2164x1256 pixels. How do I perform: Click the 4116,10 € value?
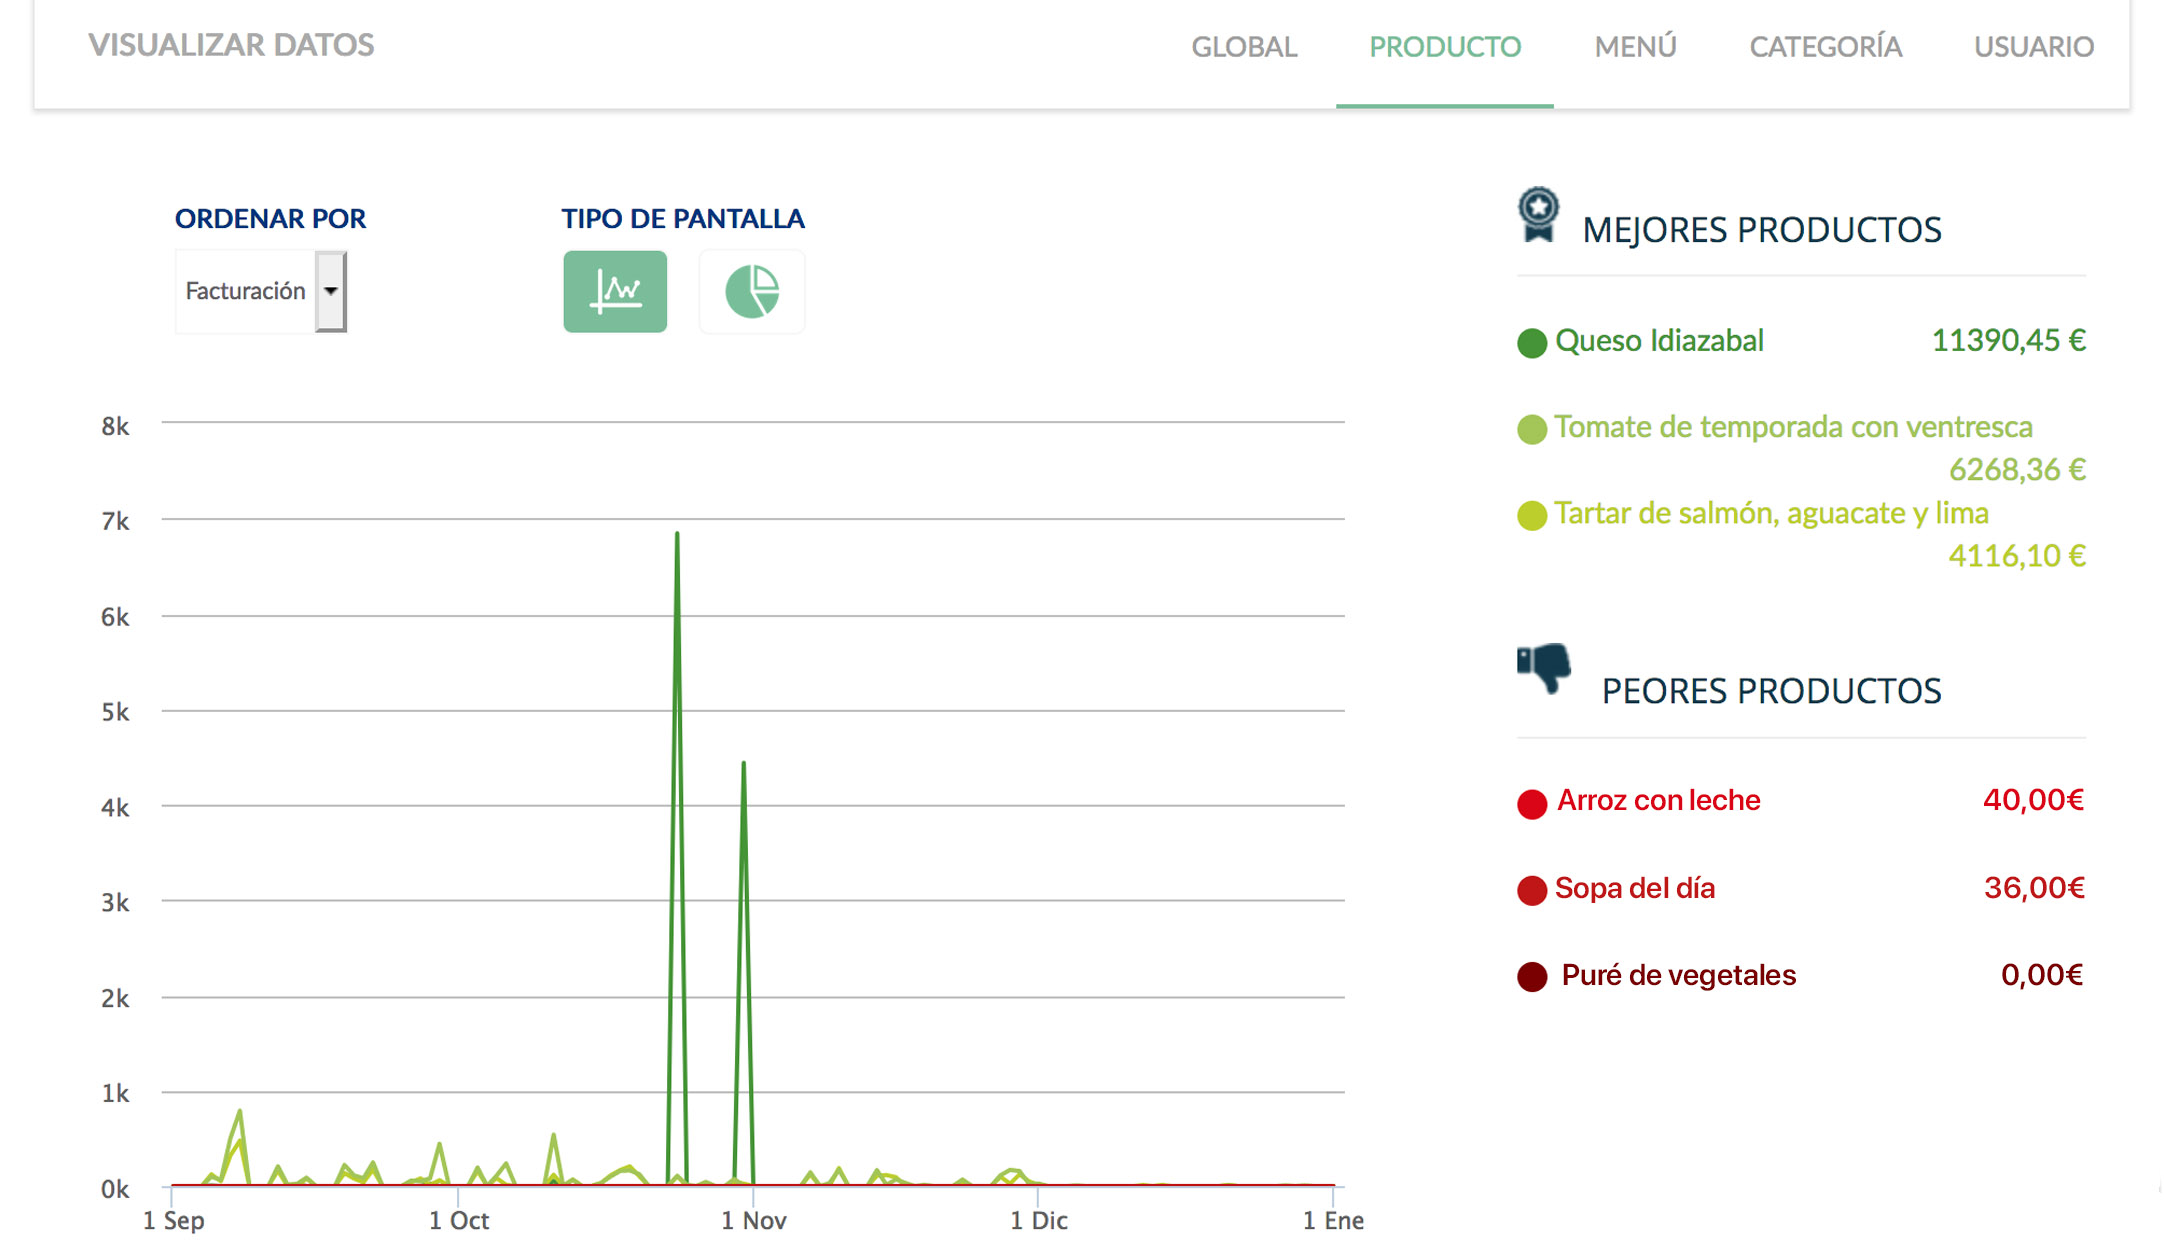coord(2017,556)
